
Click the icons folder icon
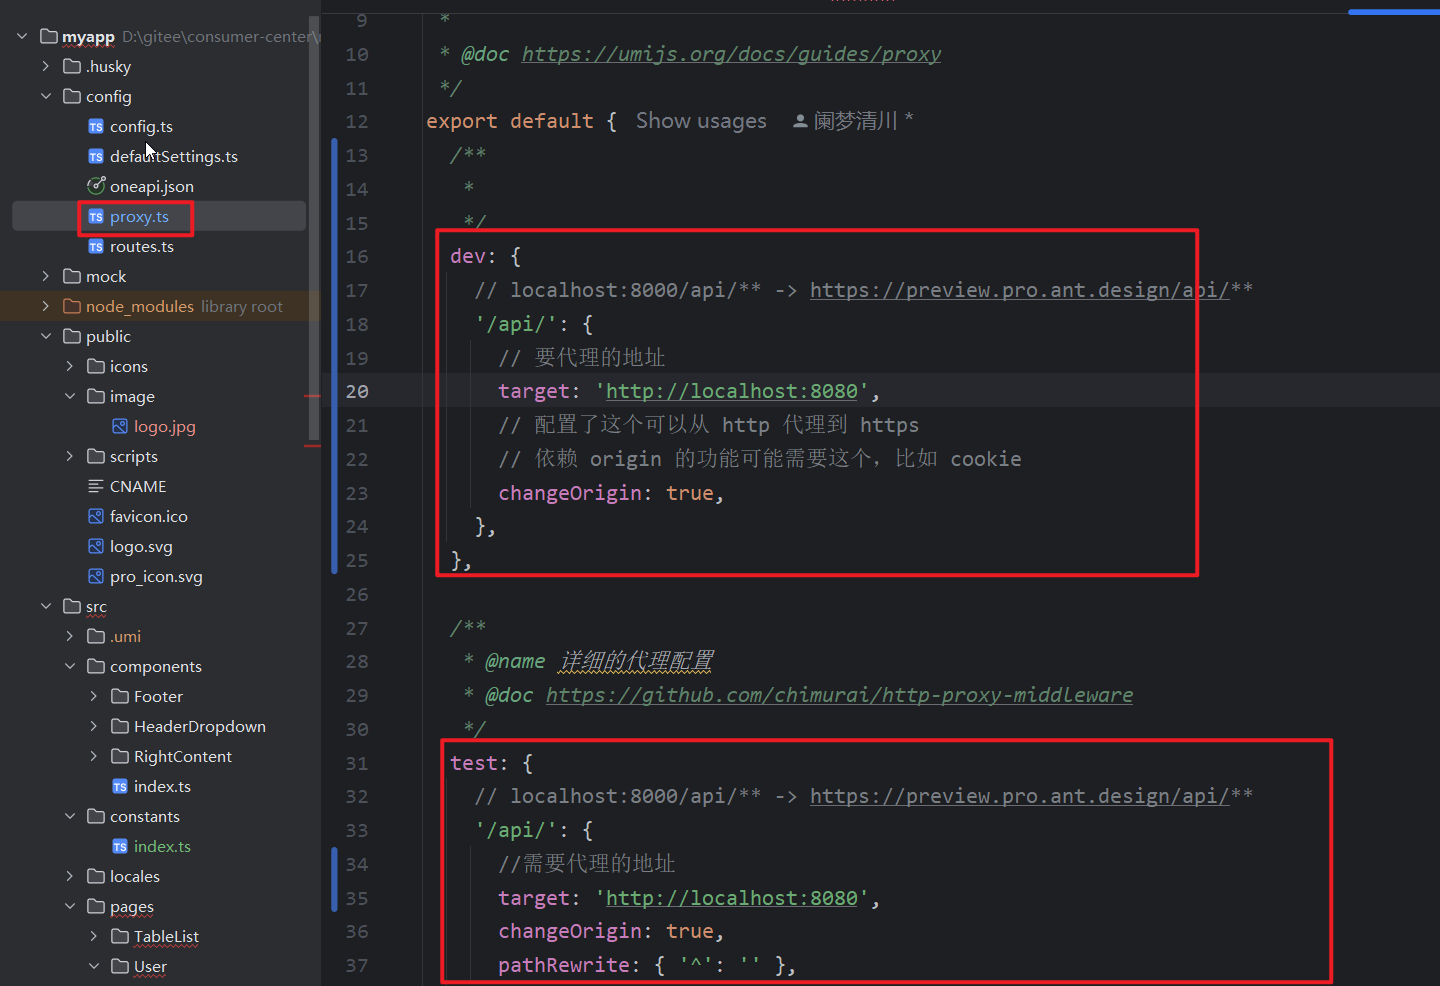point(96,367)
